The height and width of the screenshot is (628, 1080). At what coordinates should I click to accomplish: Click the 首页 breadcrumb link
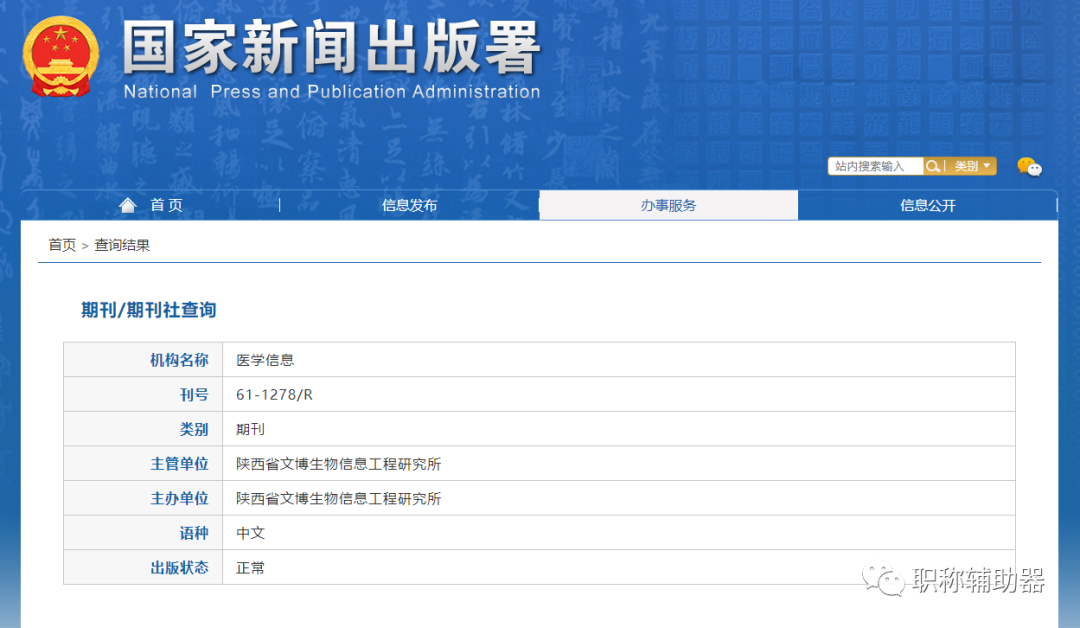pyautogui.click(x=62, y=244)
